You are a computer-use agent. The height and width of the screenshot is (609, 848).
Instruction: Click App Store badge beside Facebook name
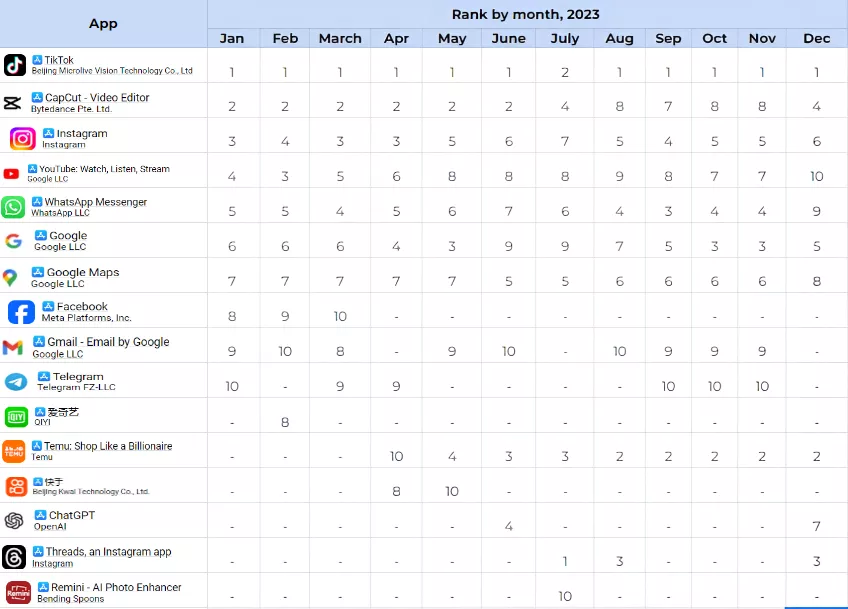(48, 306)
